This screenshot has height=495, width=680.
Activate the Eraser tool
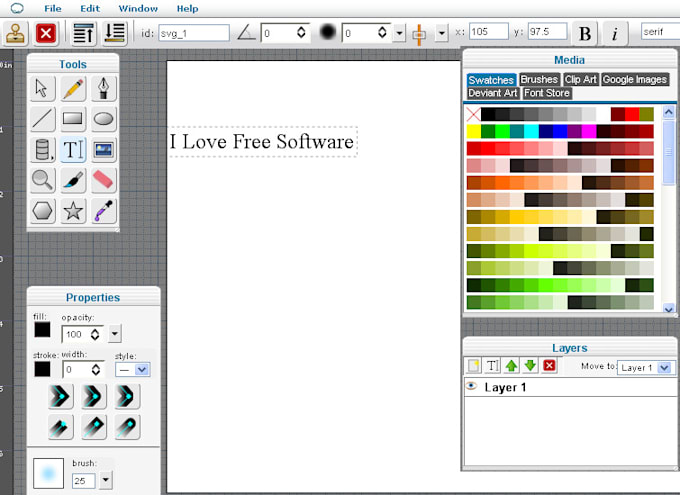104,180
